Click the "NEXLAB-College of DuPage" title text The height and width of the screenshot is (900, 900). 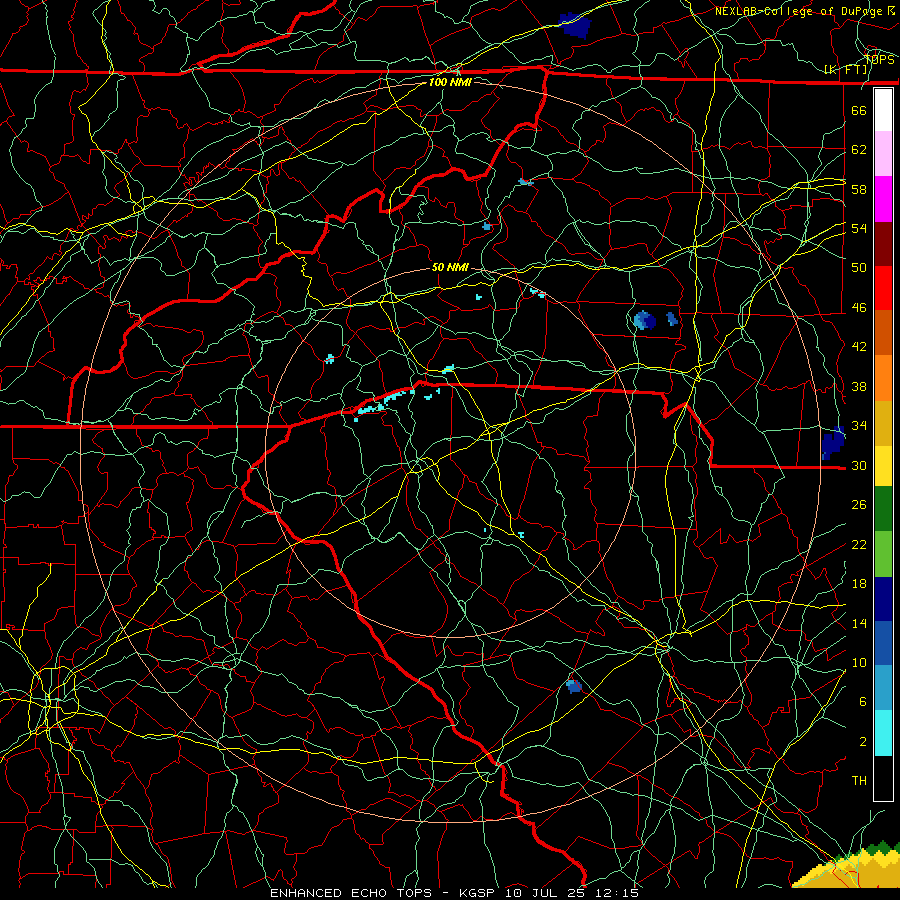(x=800, y=11)
